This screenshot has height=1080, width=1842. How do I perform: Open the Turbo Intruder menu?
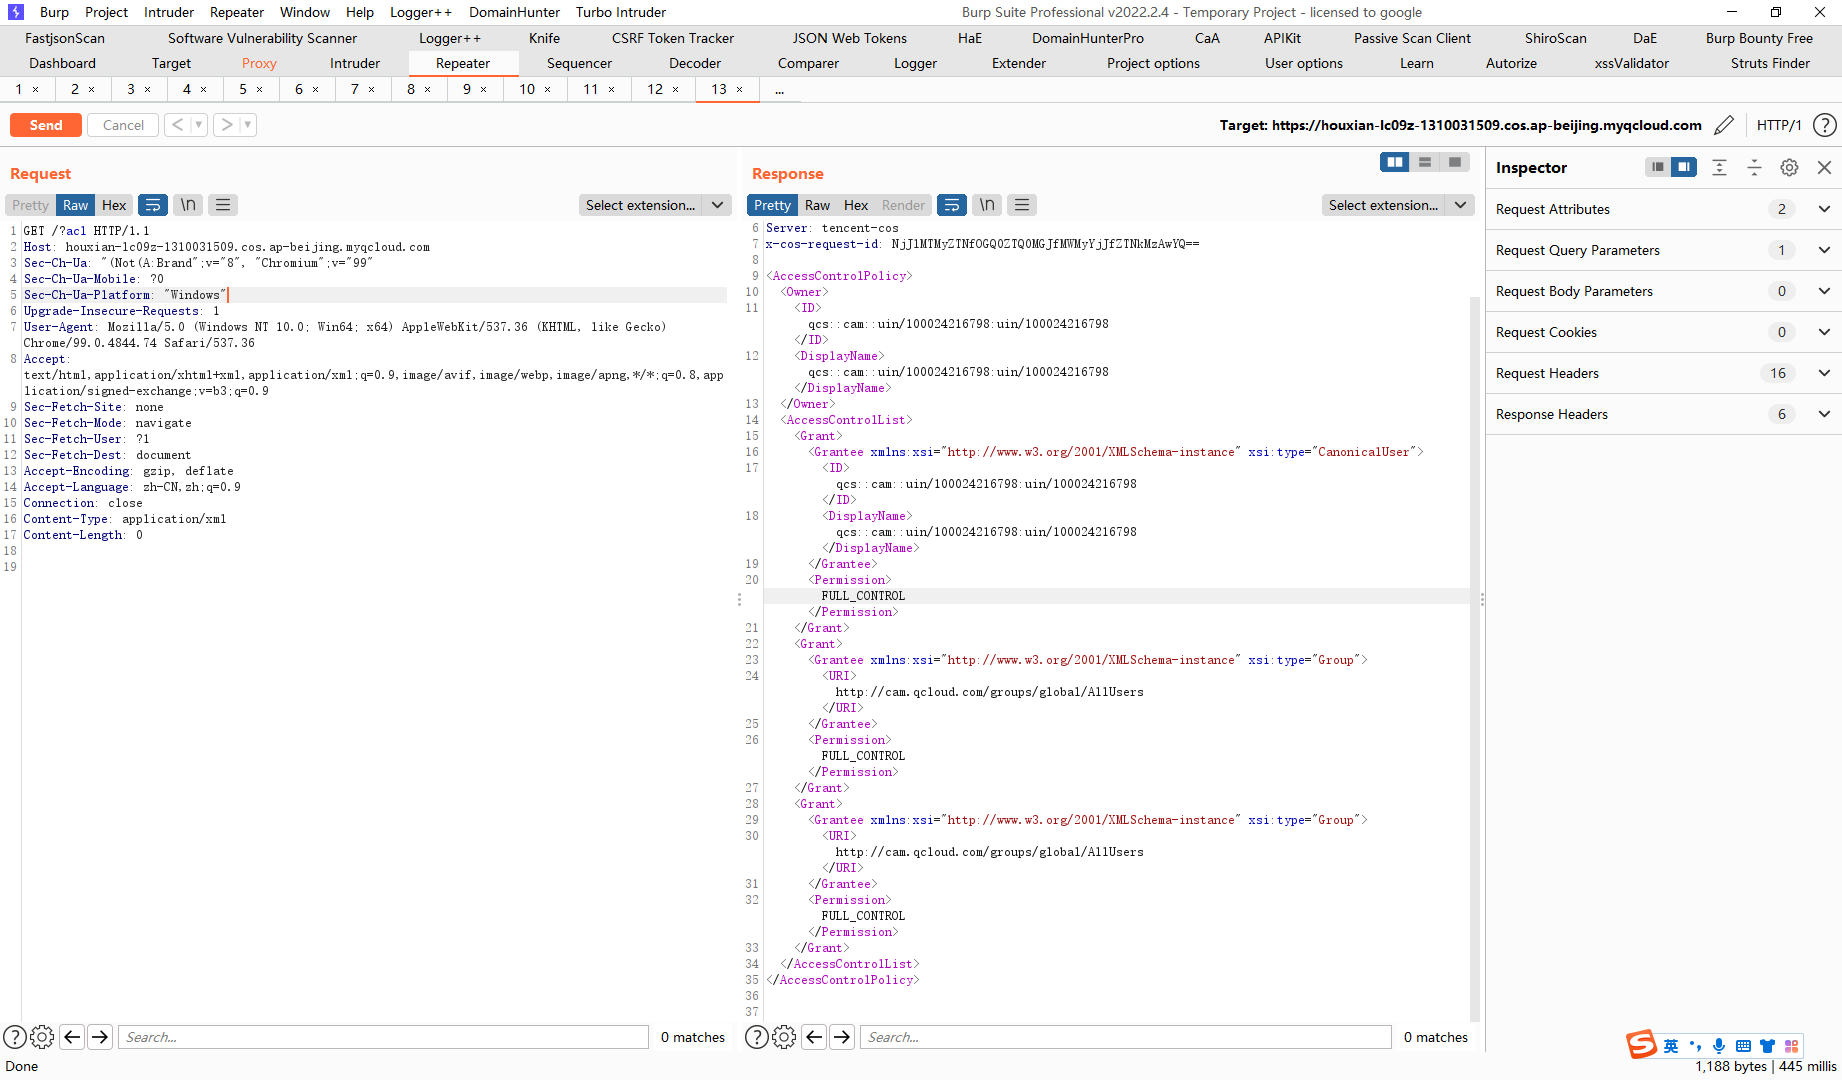tap(621, 12)
